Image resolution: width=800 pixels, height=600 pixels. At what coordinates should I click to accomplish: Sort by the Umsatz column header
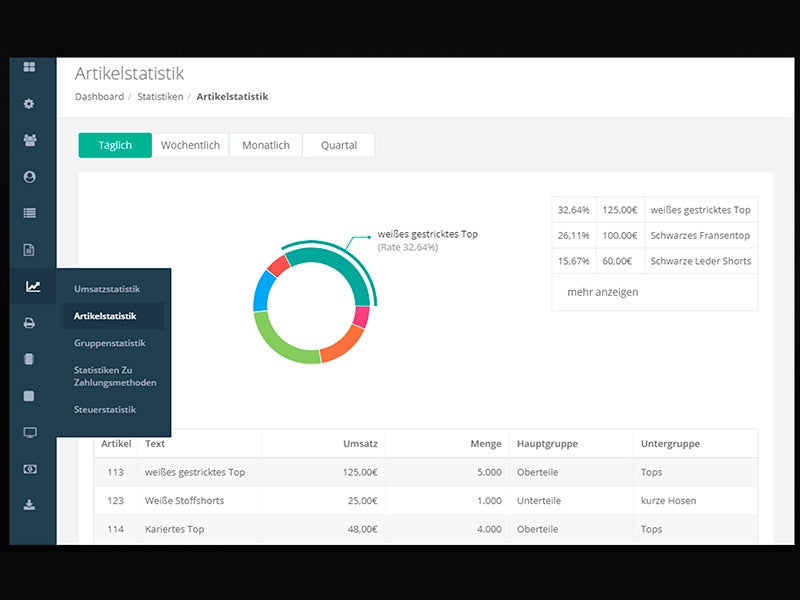(x=360, y=444)
